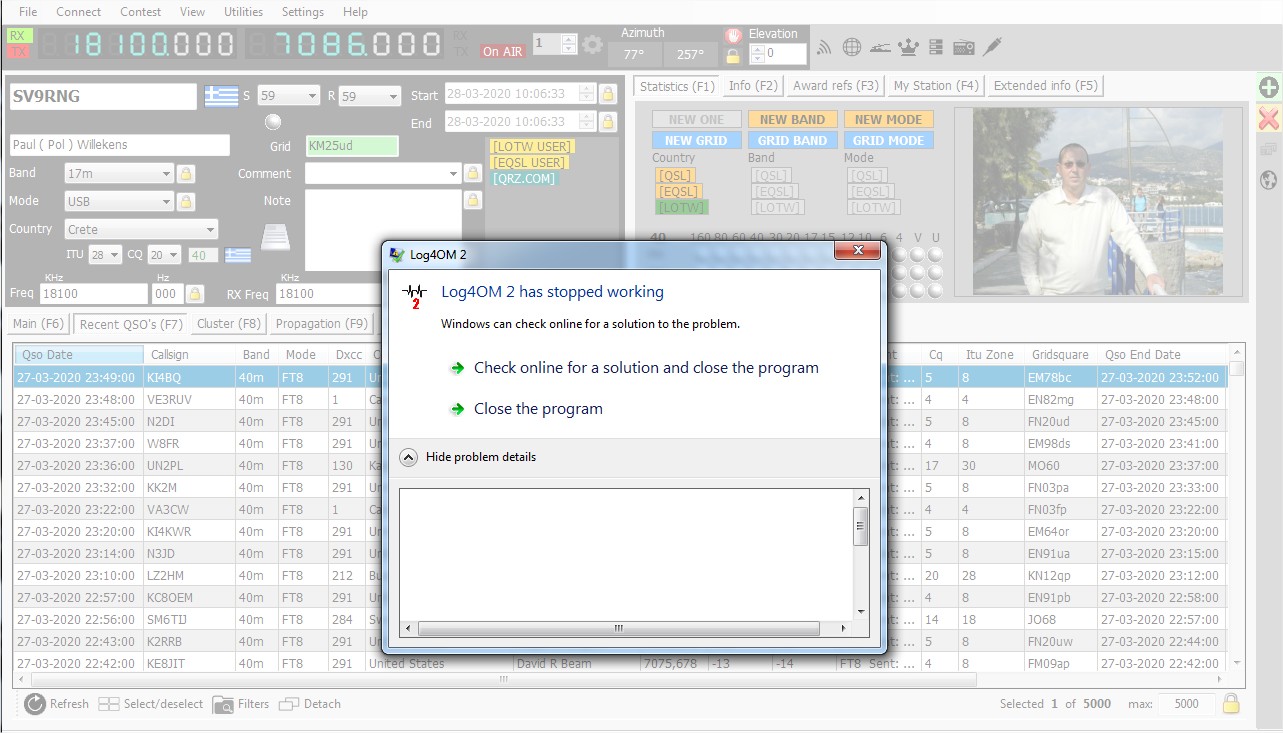1283x733 pixels.
Task: Click Close the program
Action: coord(538,408)
